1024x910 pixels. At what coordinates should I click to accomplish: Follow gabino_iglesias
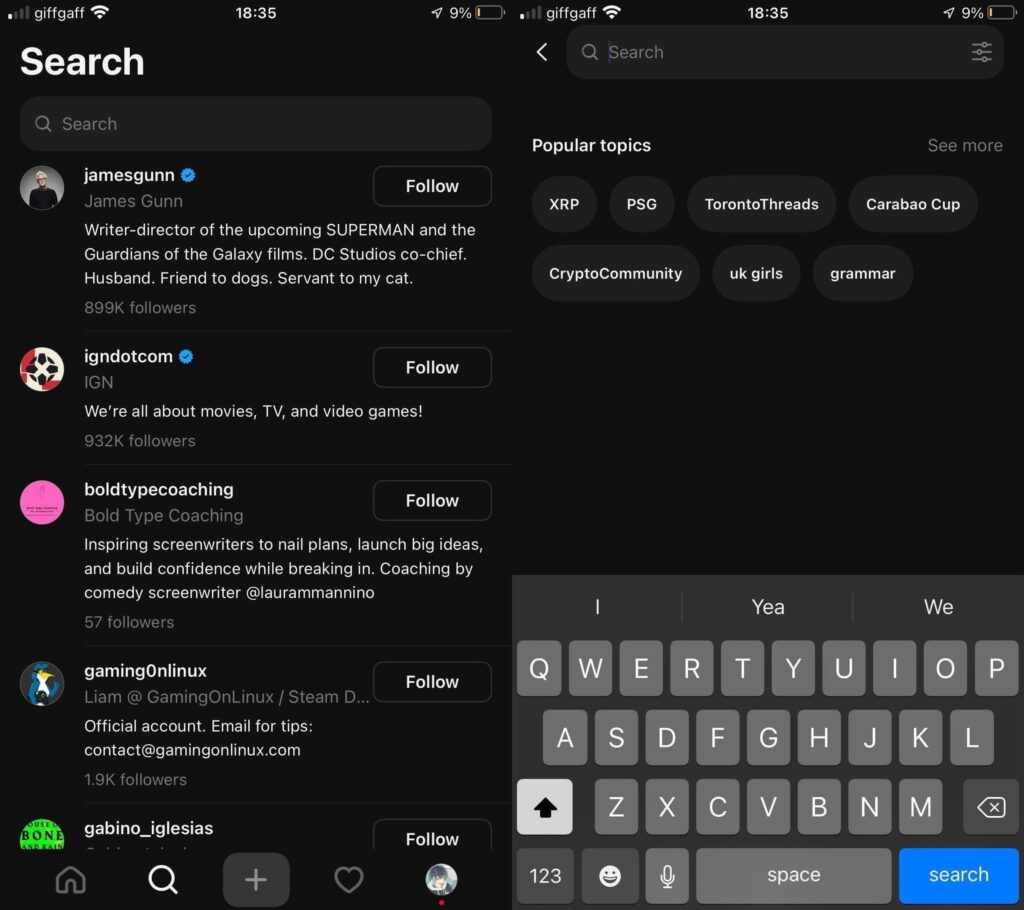432,835
